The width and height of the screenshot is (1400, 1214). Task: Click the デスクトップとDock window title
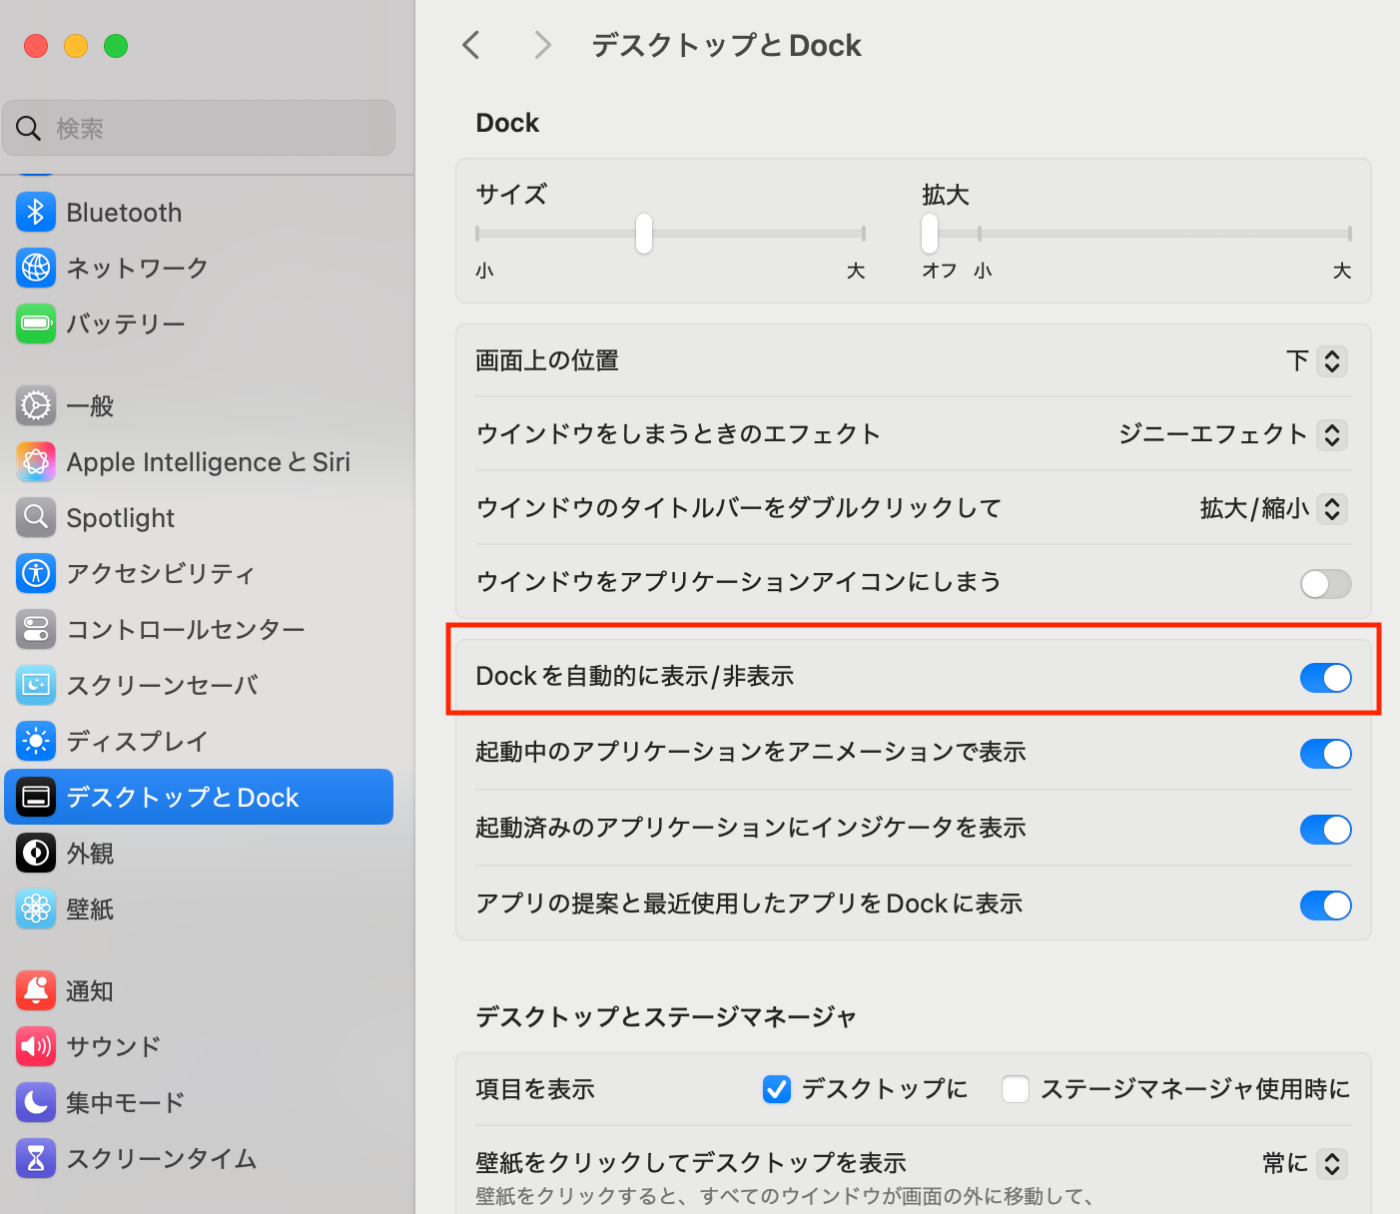726,45
